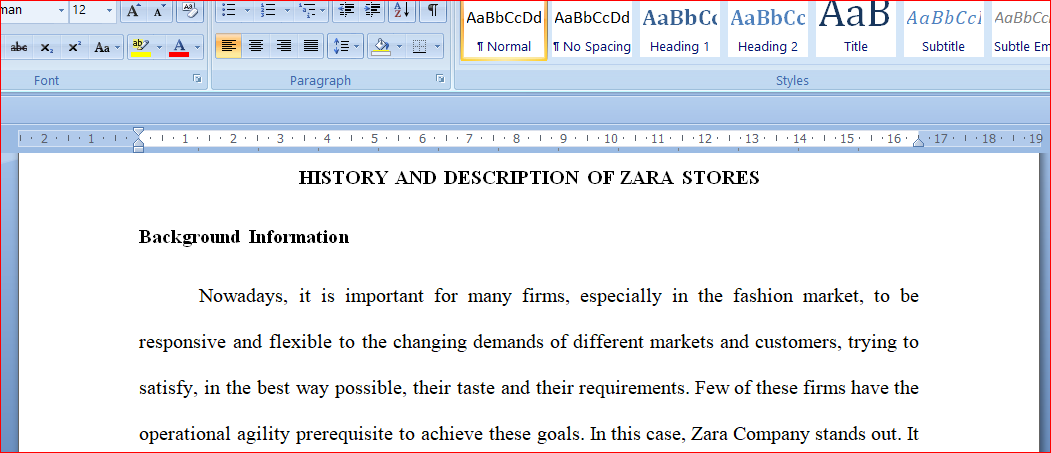This screenshot has height=453, width=1051.
Task: Decrease the paragraph indent
Action: click(x=347, y=10)
